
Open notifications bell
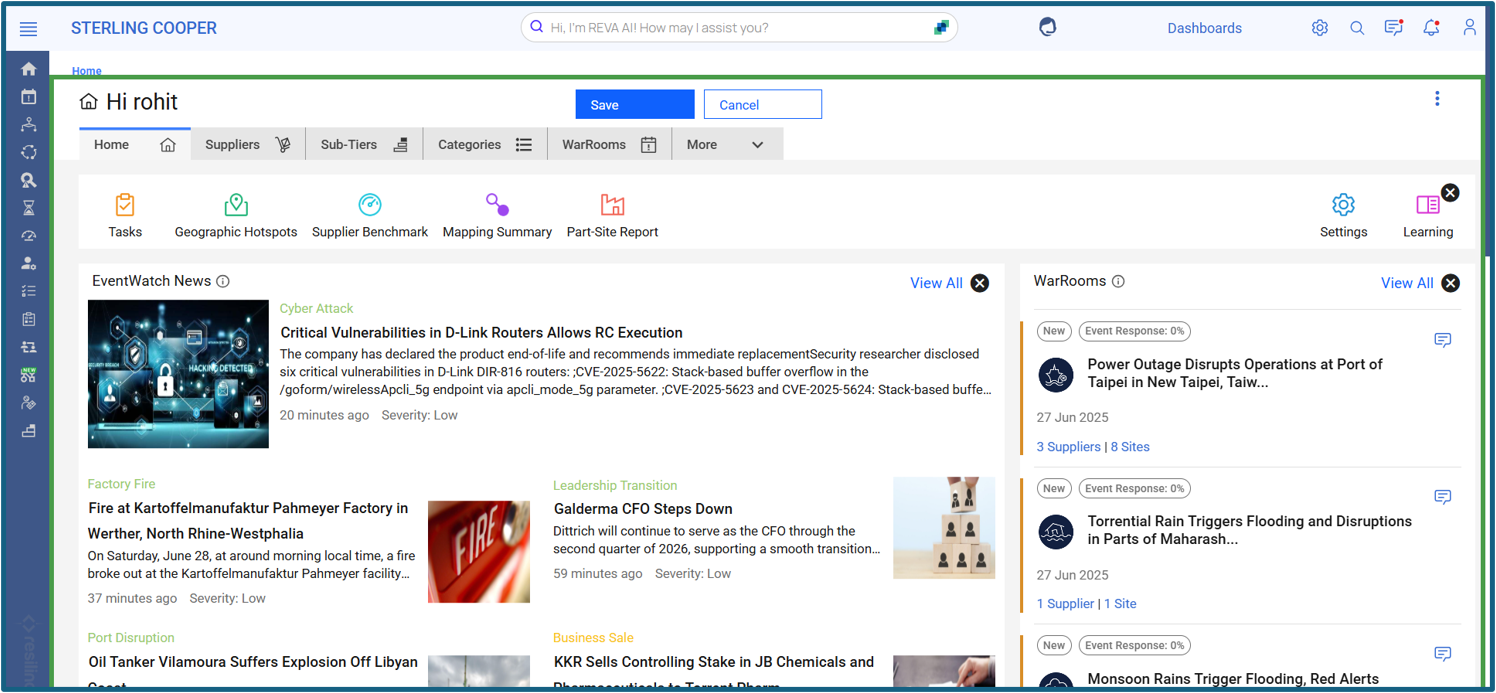click(1431, 28)
